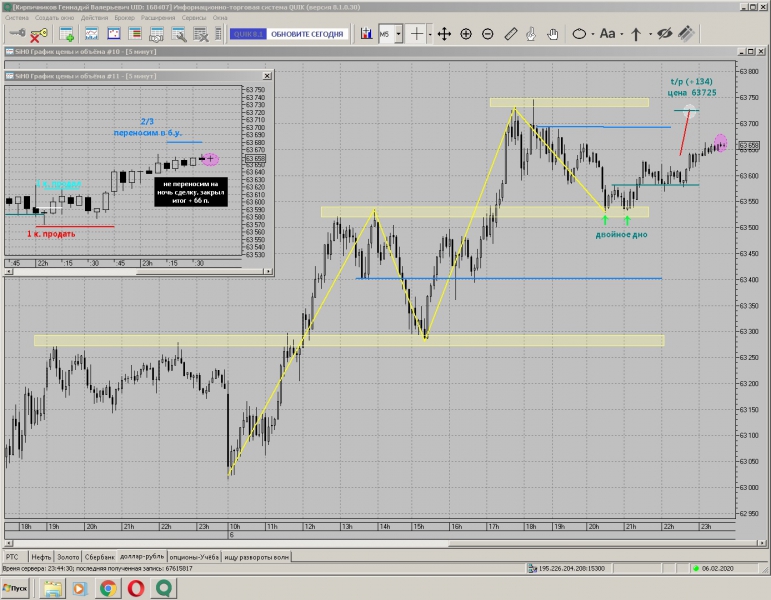The height and width of the screenshot is (600, 771).
Task: Open the M5 timeframe dropdown
Action: [x=398, y=34]
